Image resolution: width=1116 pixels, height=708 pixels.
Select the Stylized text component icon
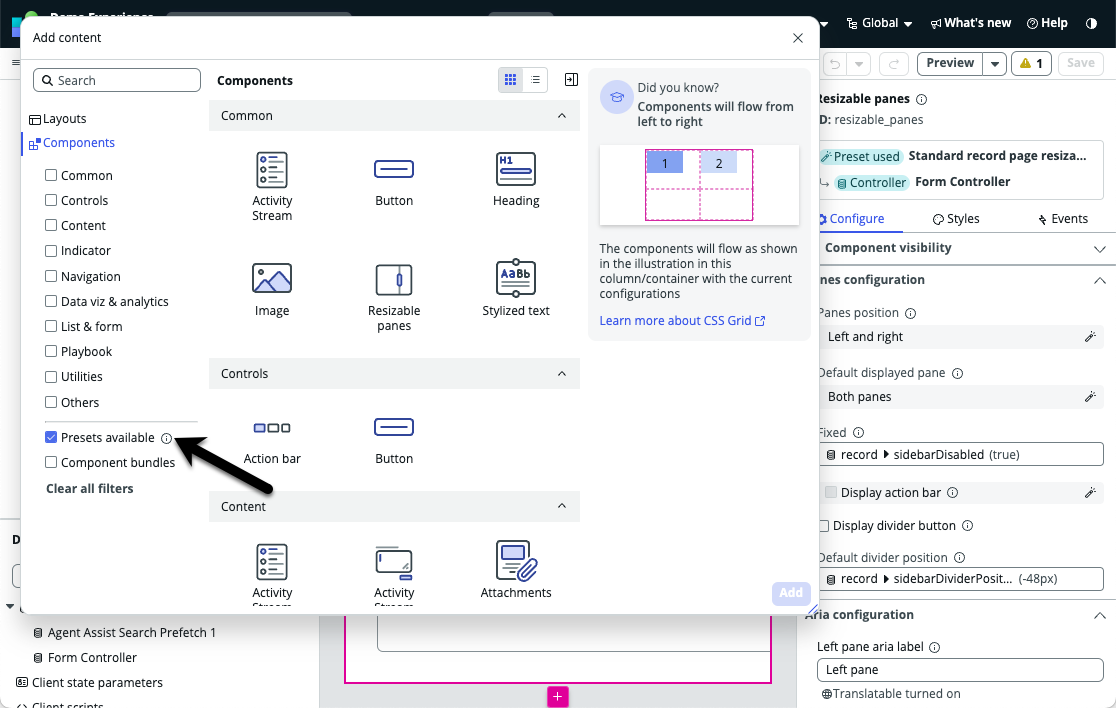click(516, 278)
